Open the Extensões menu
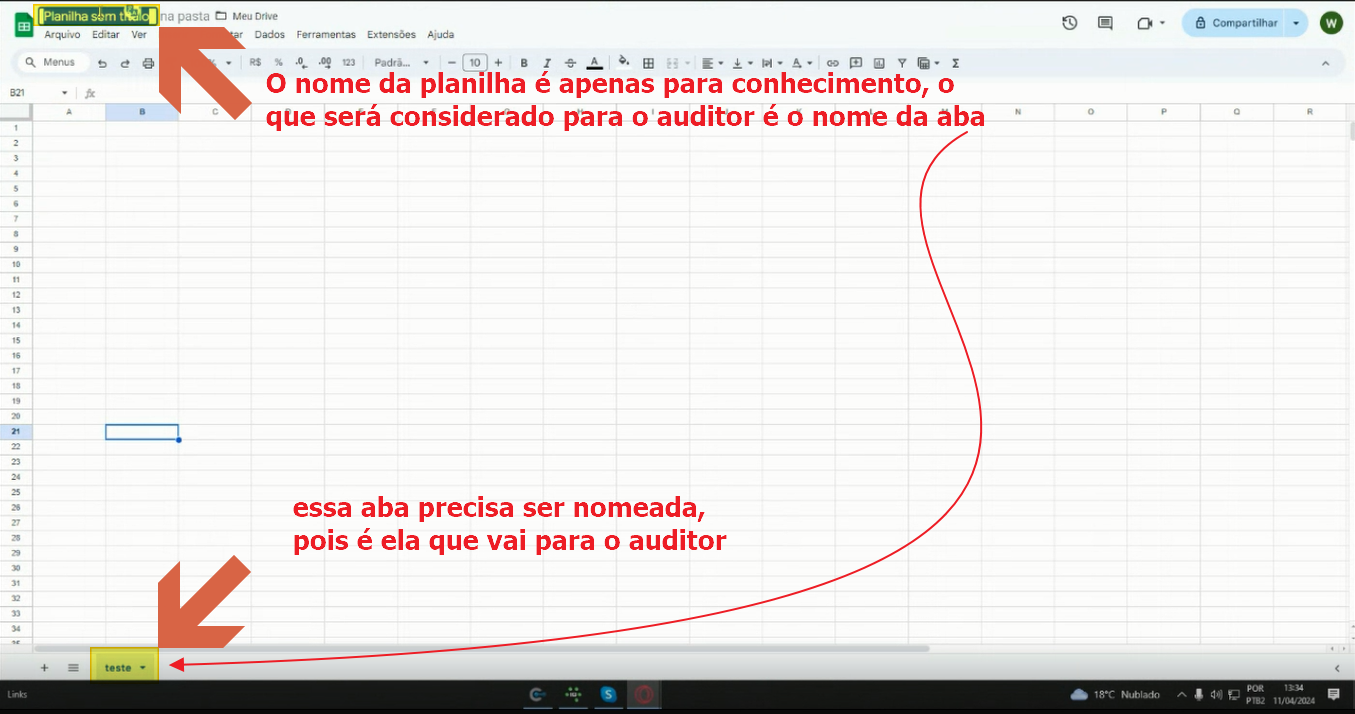This screenshot has height=714, width=1355. point(391,34)
